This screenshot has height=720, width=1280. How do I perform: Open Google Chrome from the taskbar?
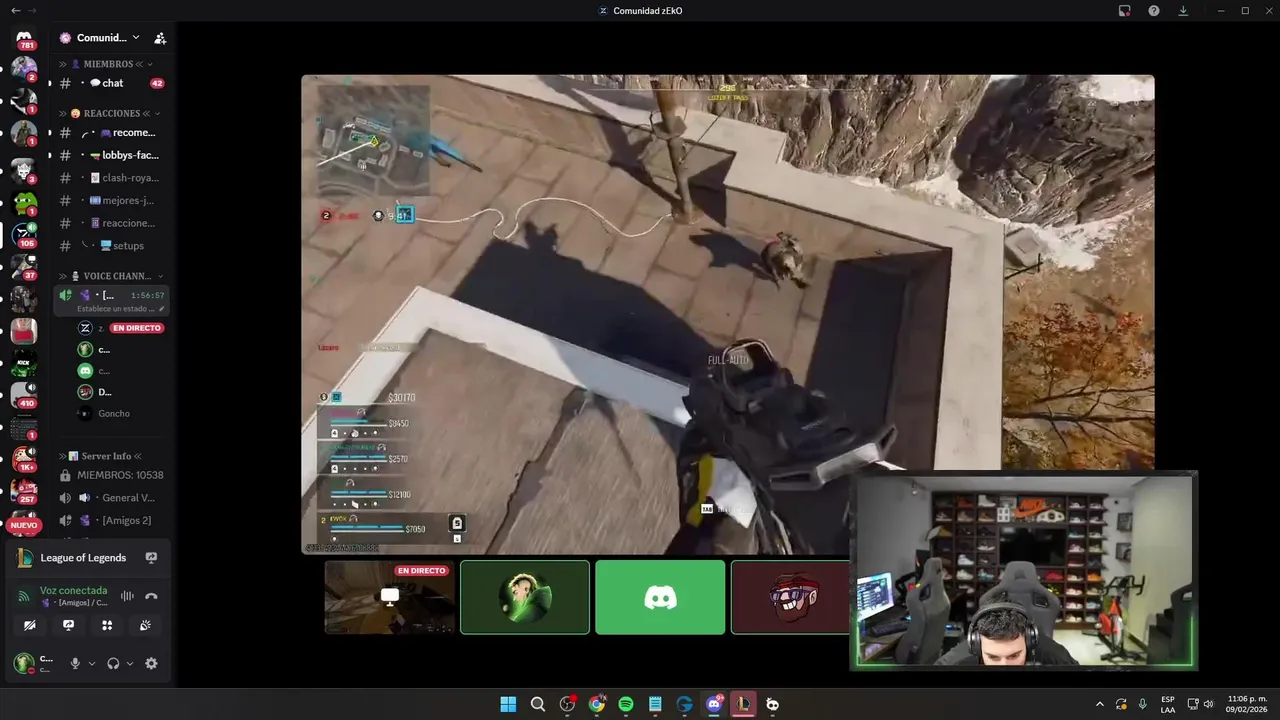[597, 704]
